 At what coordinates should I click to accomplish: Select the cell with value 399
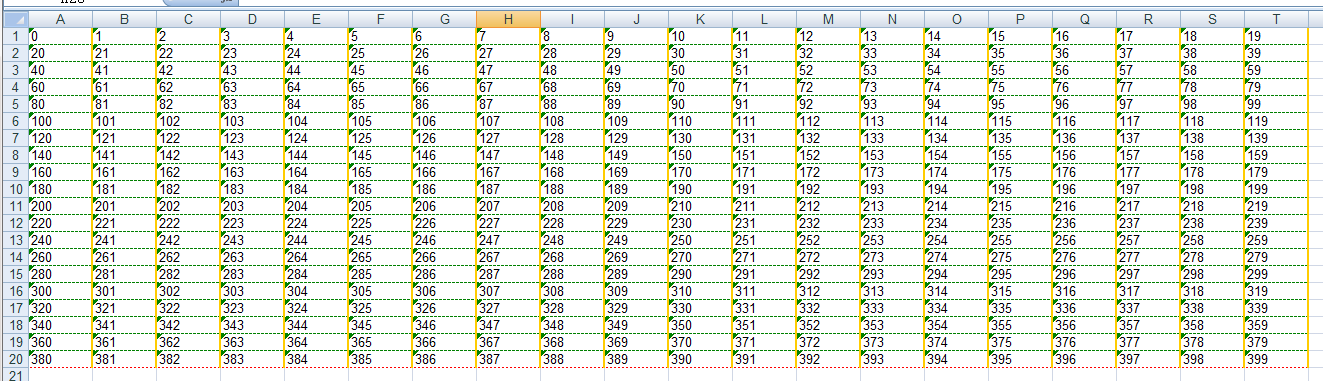1276,359
